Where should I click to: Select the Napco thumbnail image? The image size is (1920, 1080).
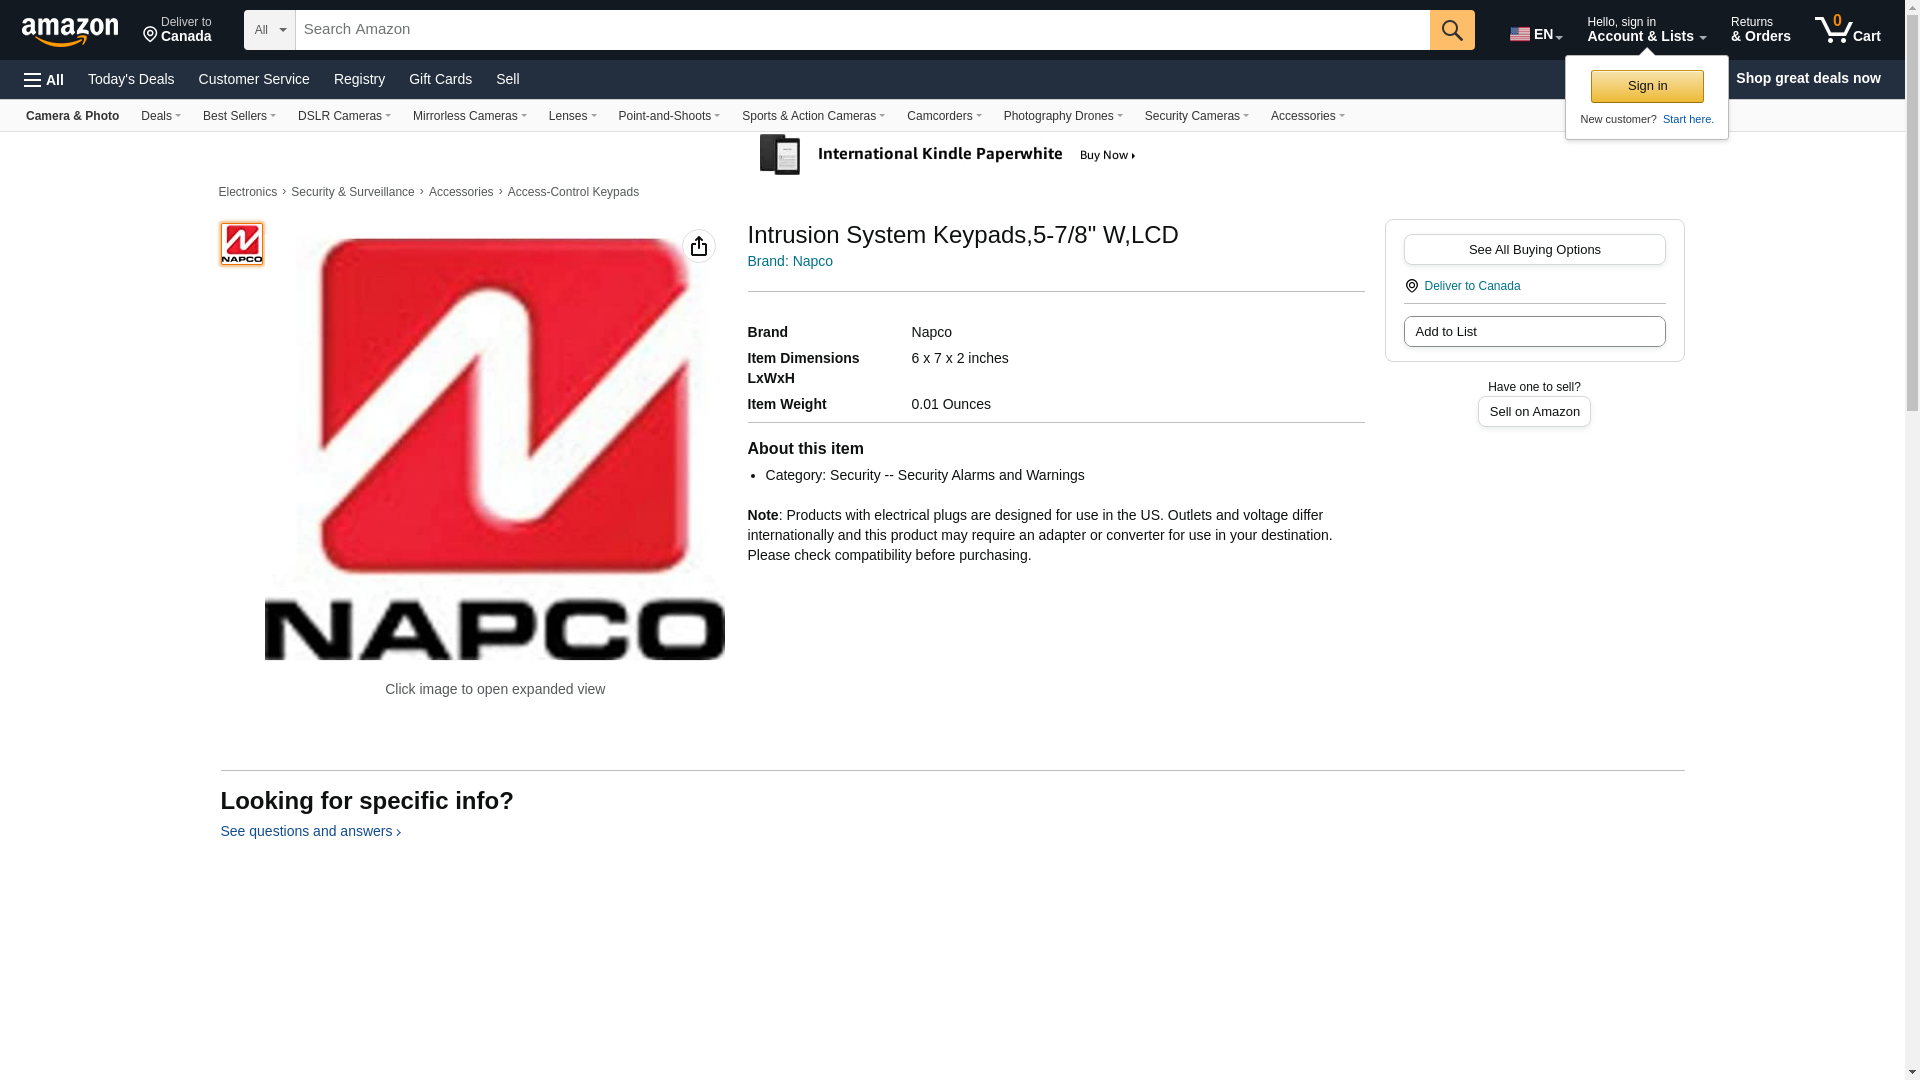pos(242,244)
